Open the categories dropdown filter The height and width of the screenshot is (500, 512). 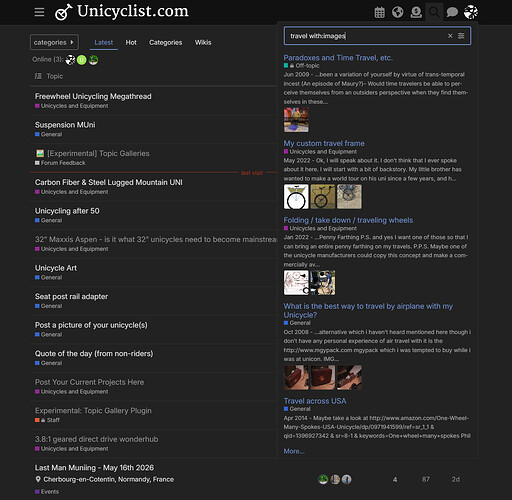coord(54,42)
